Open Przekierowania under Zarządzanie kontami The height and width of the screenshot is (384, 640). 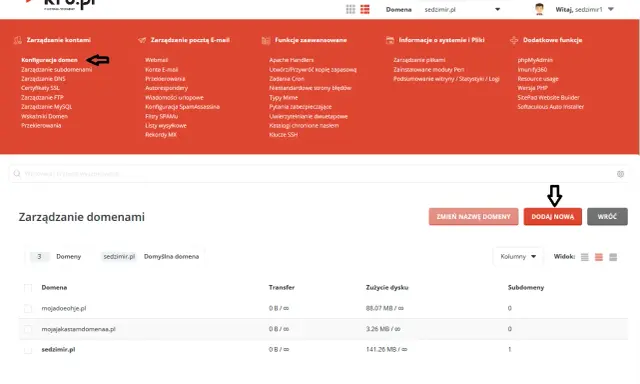(41, 125)
